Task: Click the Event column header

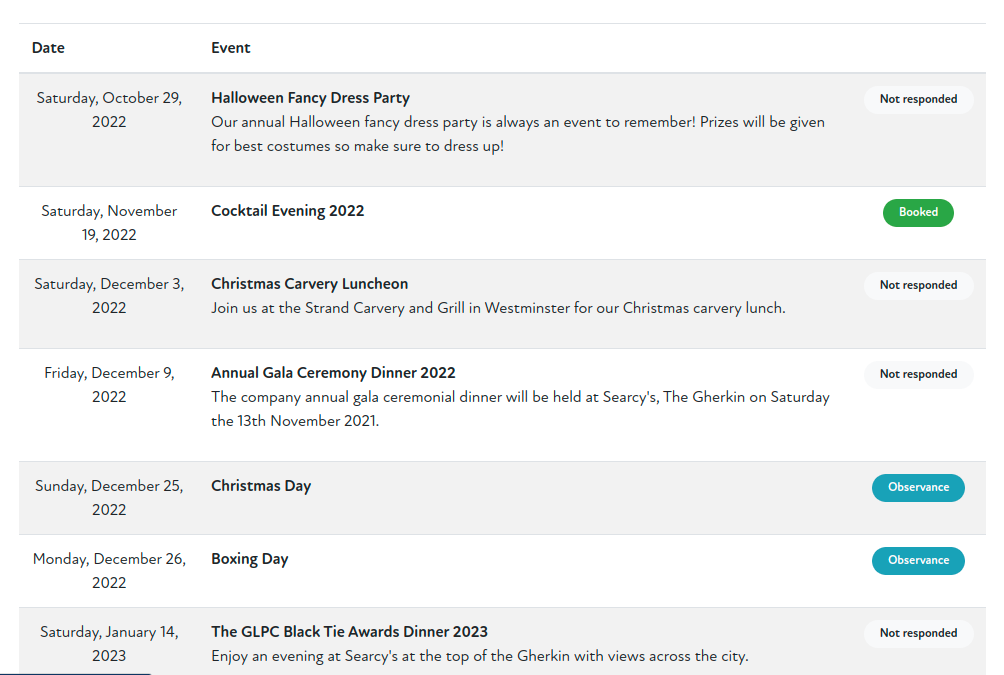Action: (x=231, y=48)
